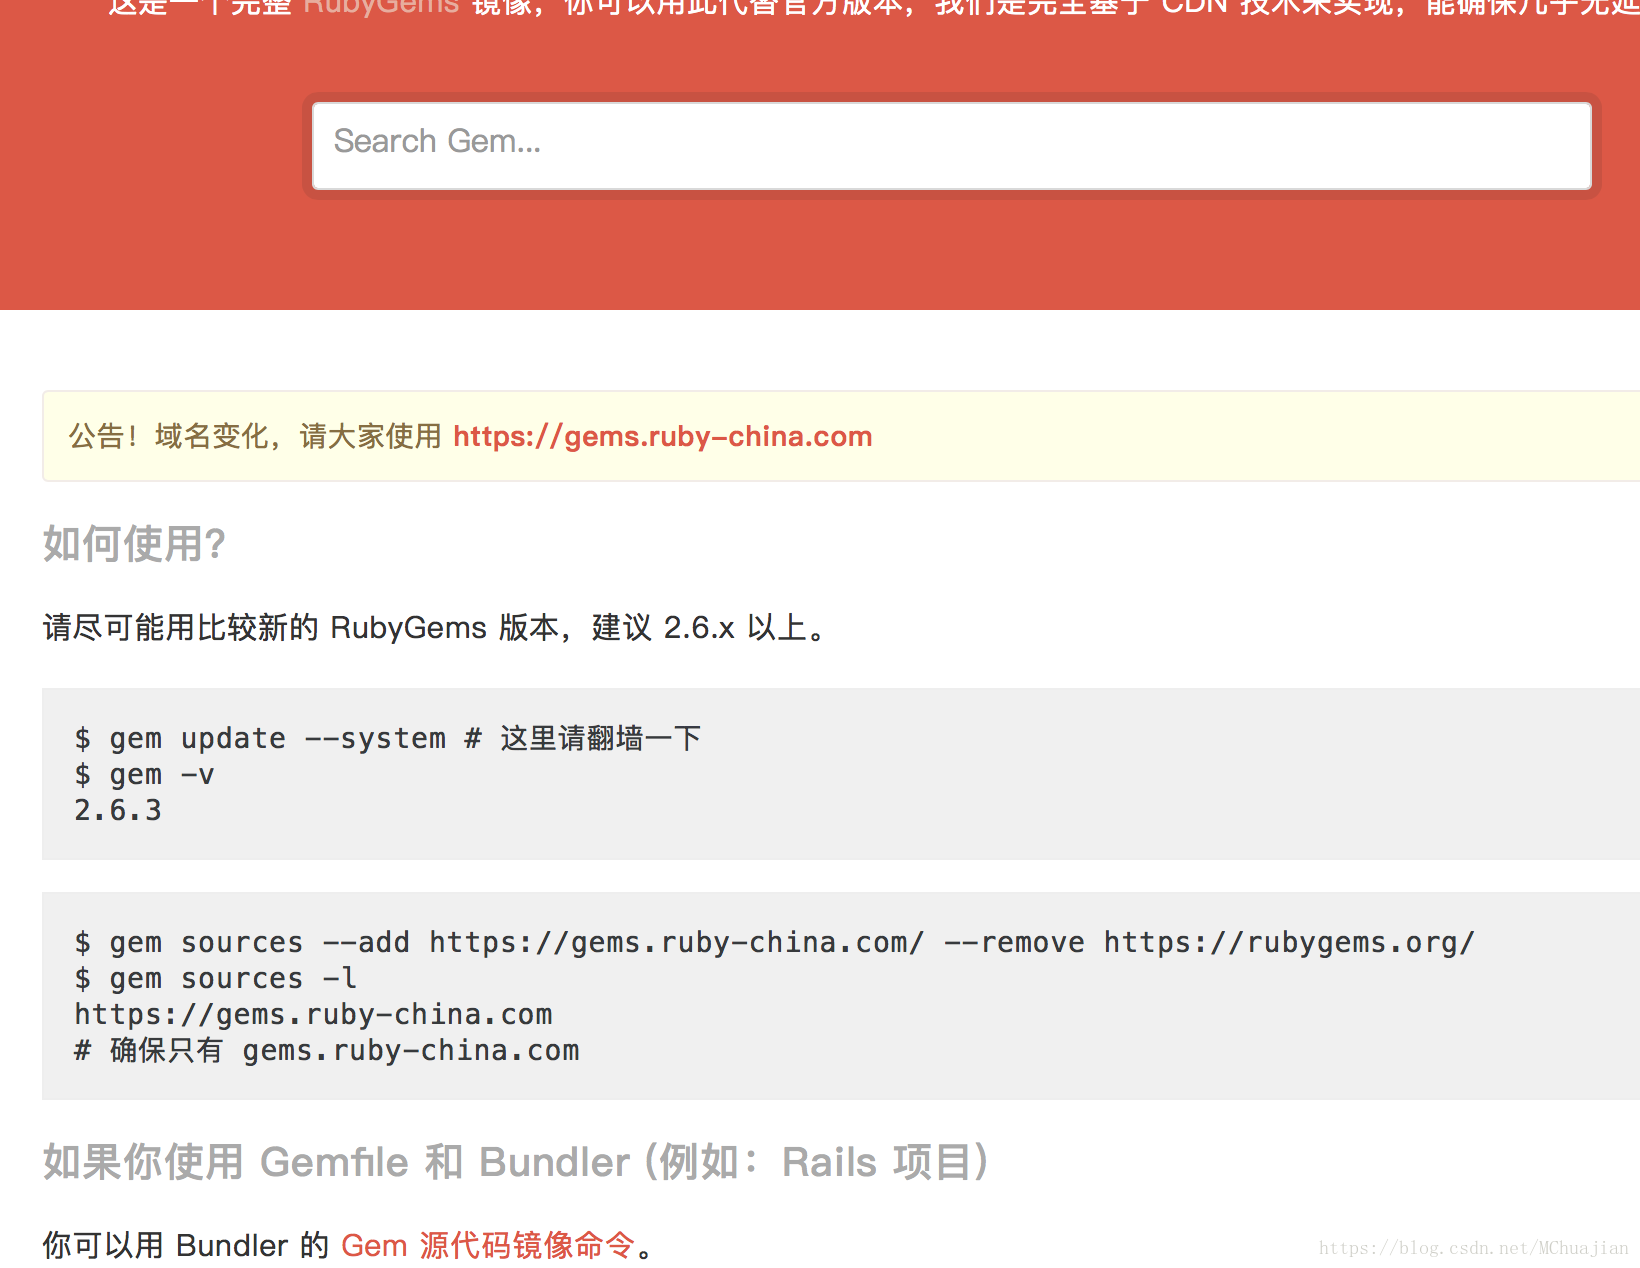Click the '$ gem sources -l' line
Viewport: 1640px width, 1268px height.
[x=215, y=979]
